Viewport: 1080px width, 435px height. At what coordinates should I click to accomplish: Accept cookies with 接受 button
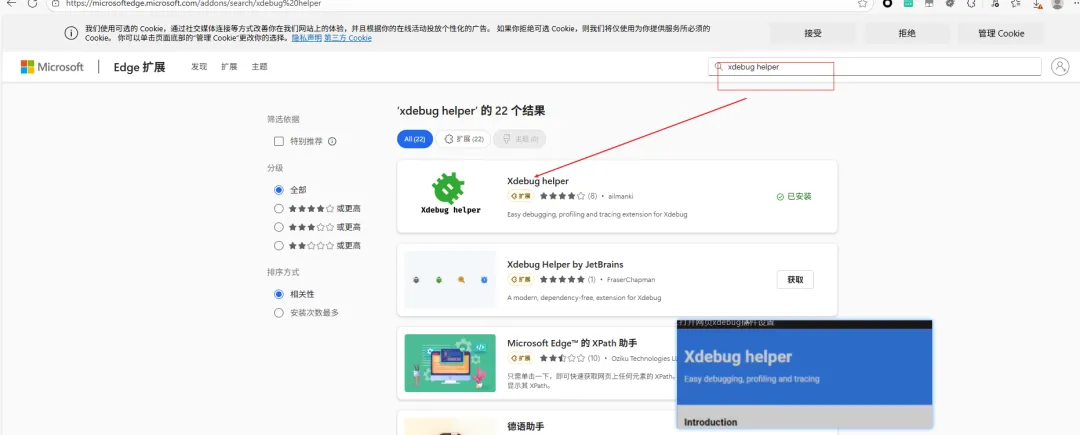point(813,33)
